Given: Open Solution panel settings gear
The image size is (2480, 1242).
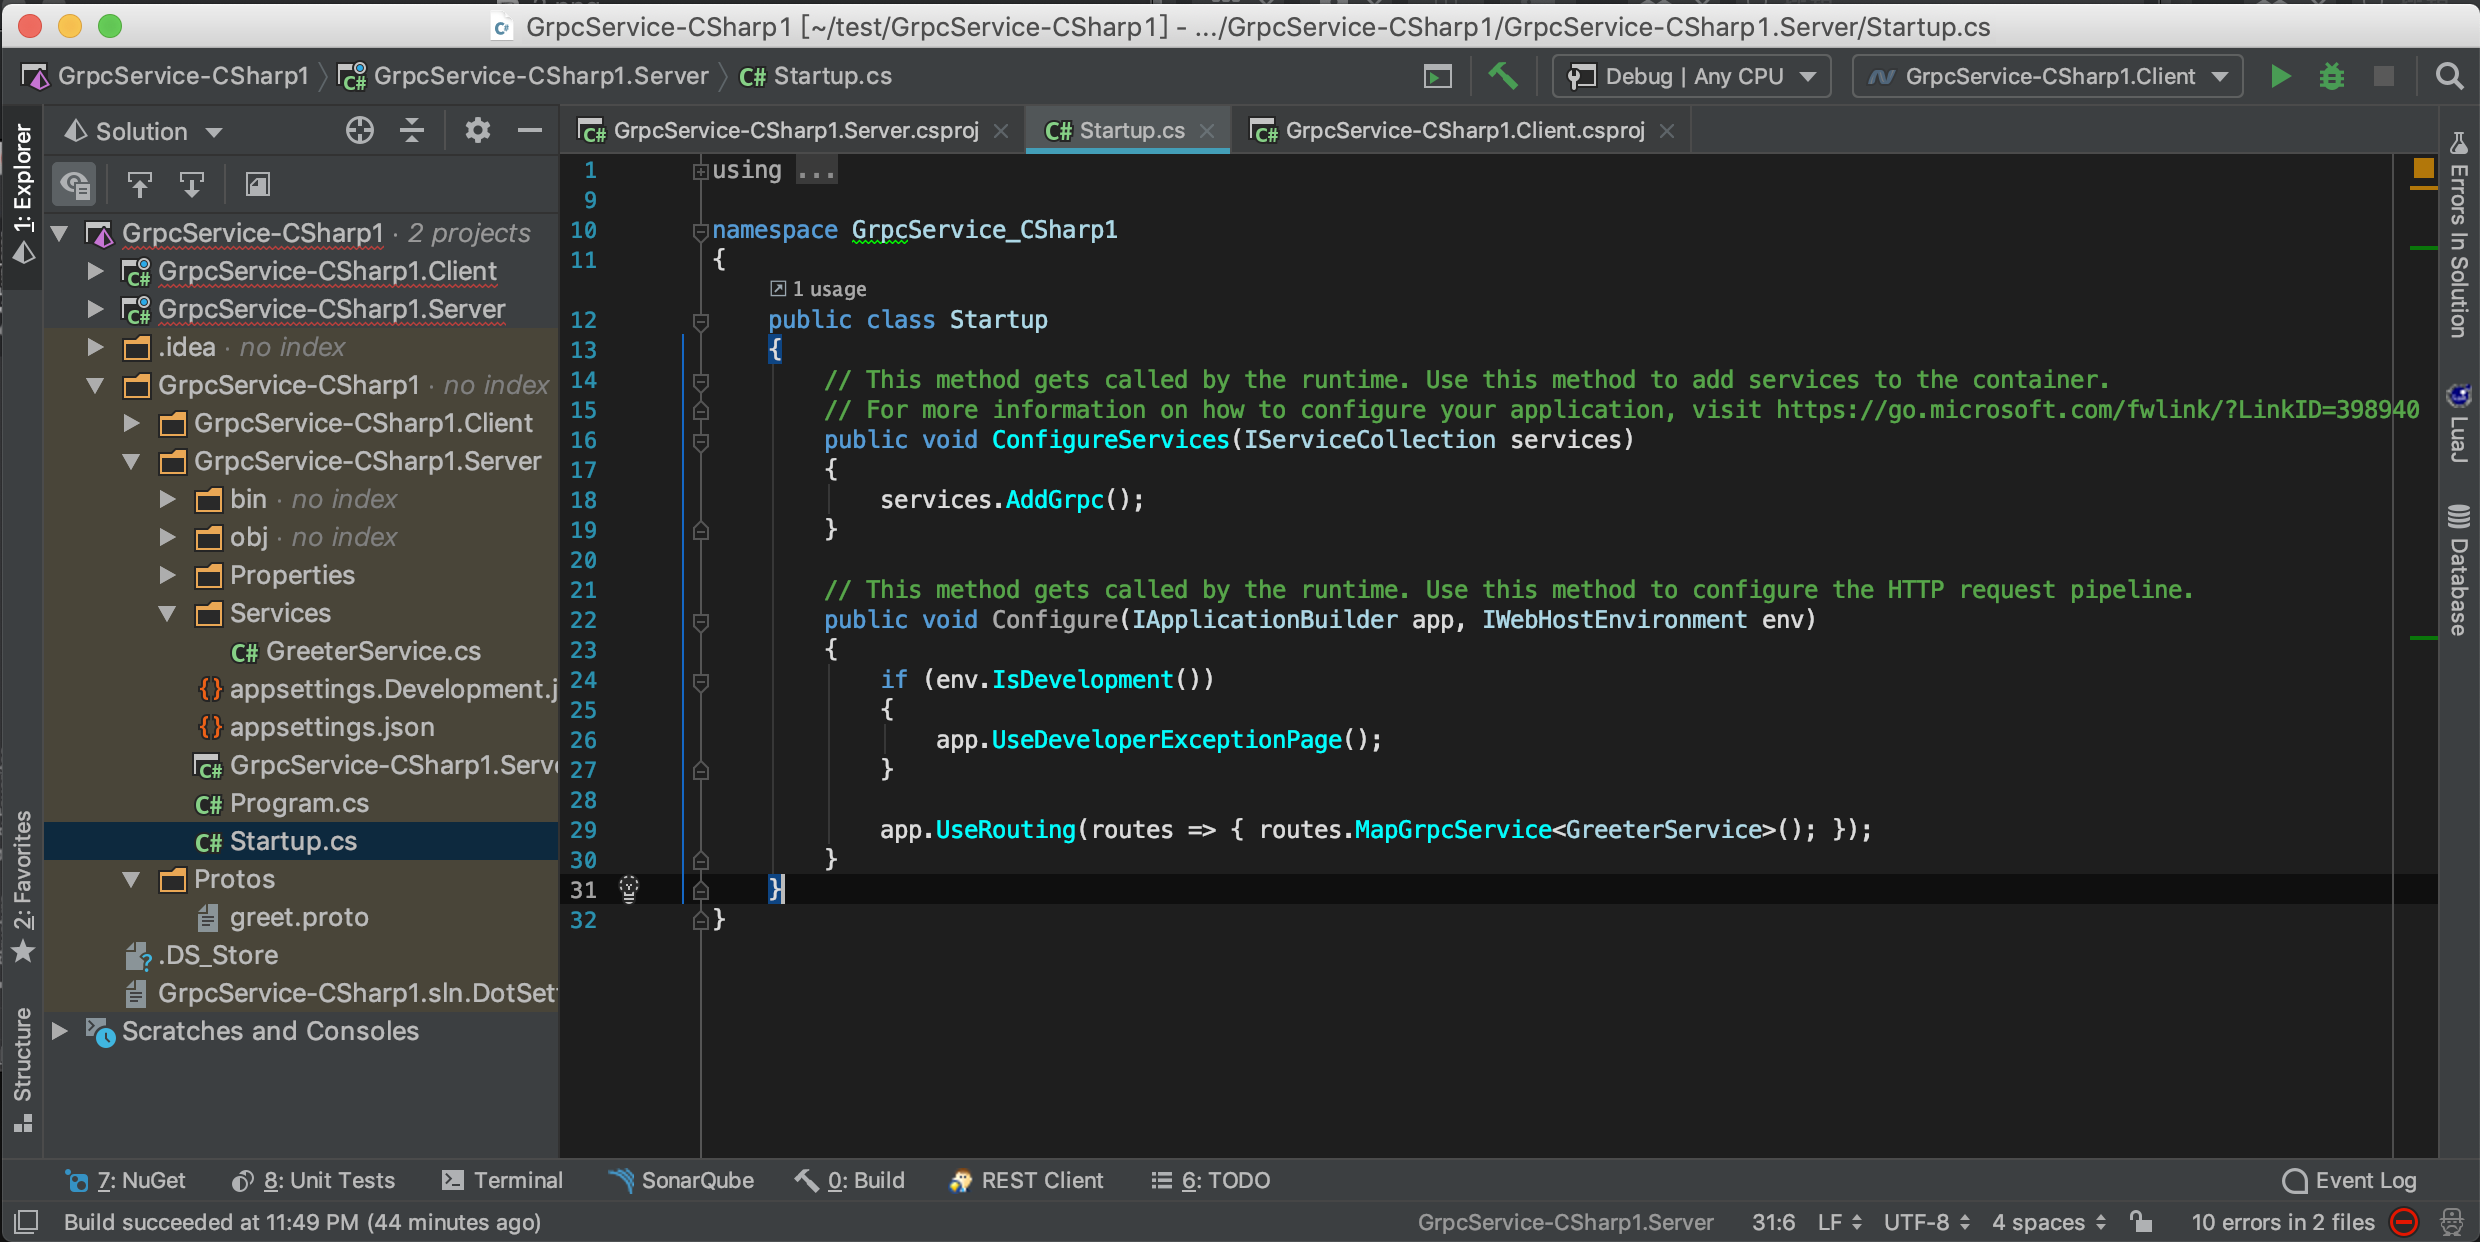Looking at the screenshot, I should [x=478, y=131].
